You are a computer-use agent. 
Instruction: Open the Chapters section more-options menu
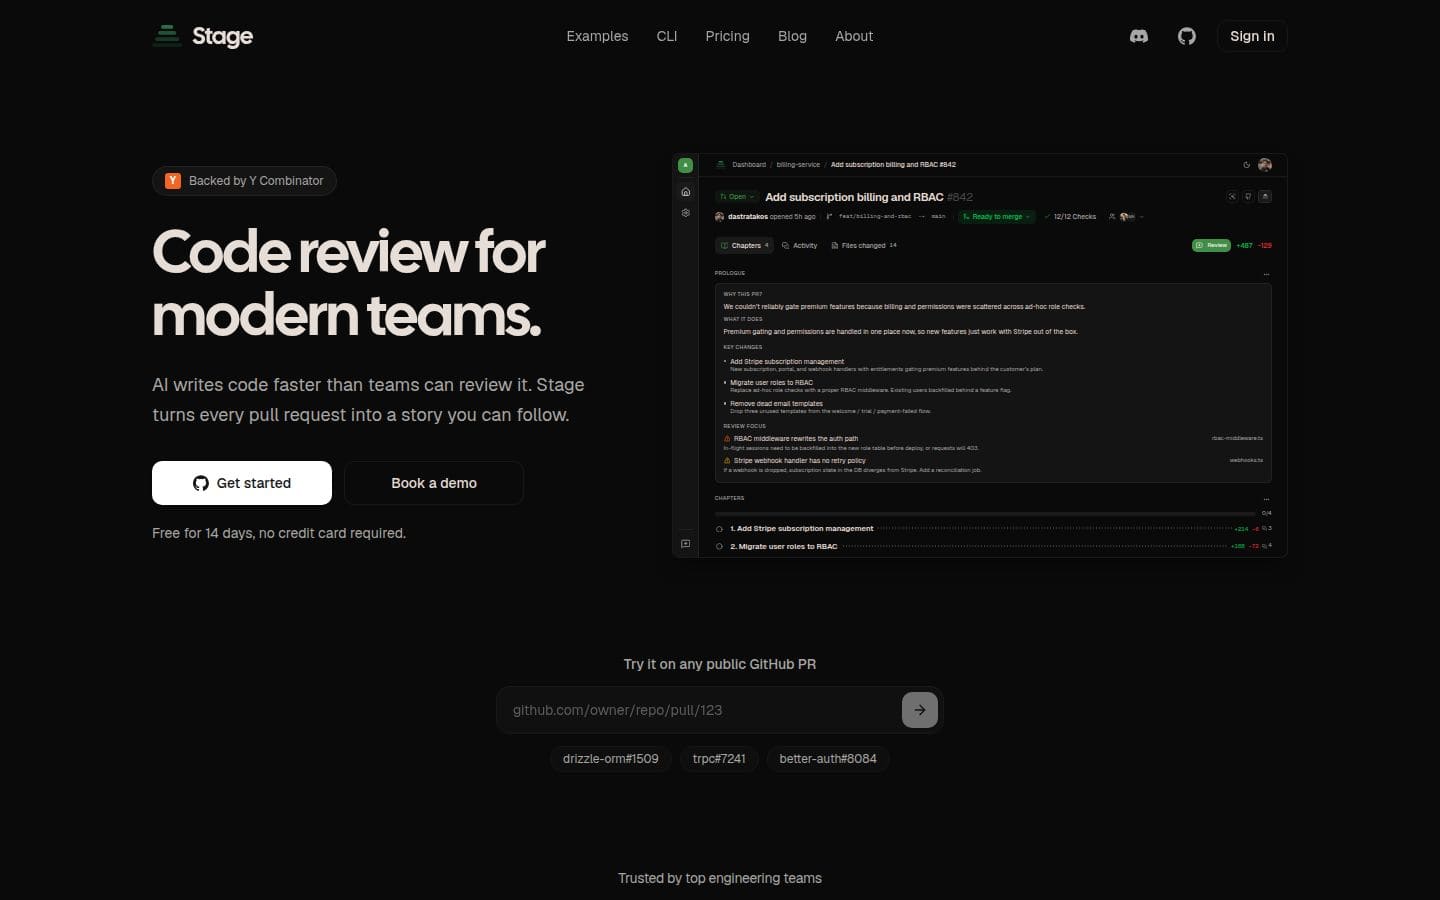click(x=1266, y=499)
